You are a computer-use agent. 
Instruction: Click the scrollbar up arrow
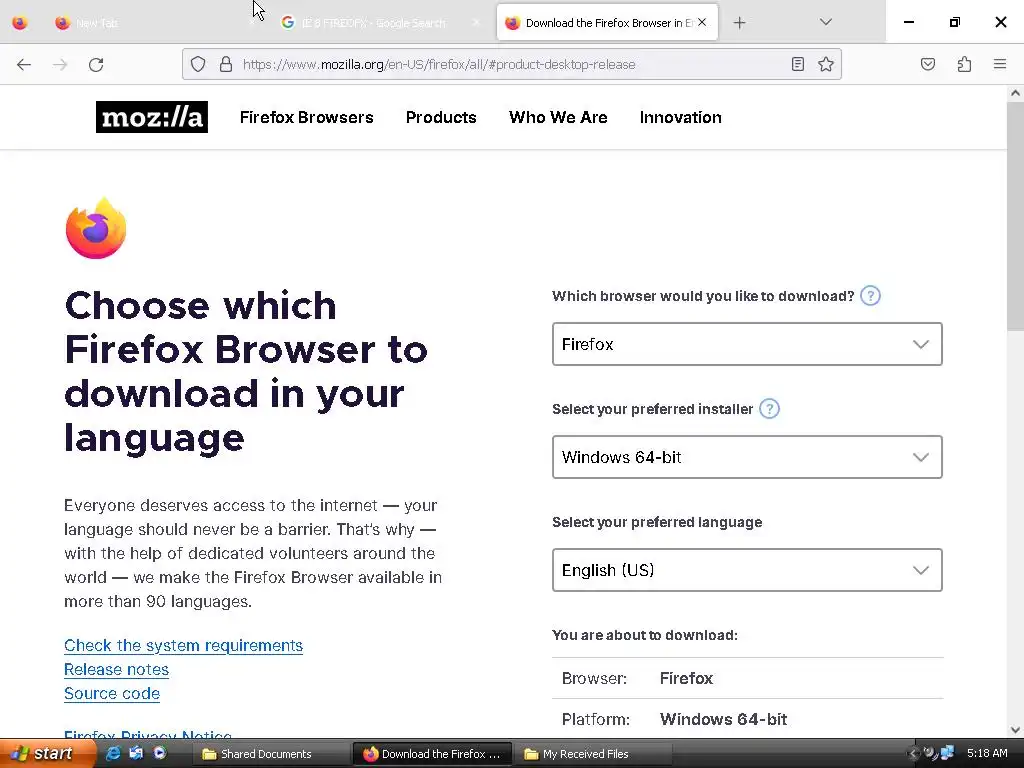point(1015,93)
